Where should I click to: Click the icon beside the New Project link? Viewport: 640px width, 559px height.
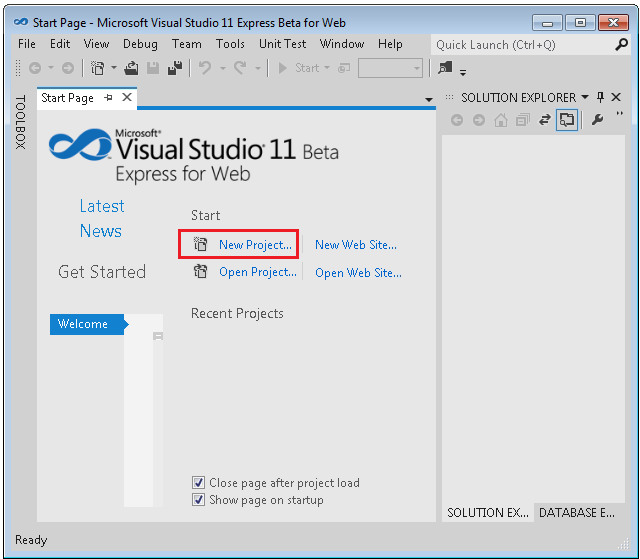(x=200, y=244)
